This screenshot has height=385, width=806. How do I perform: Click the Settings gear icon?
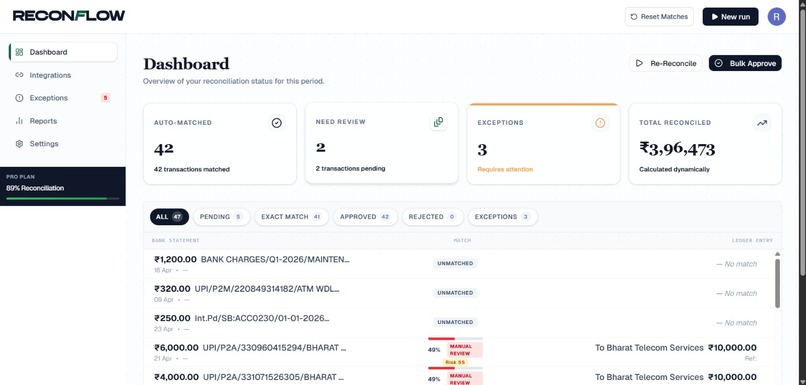(20, 143)
